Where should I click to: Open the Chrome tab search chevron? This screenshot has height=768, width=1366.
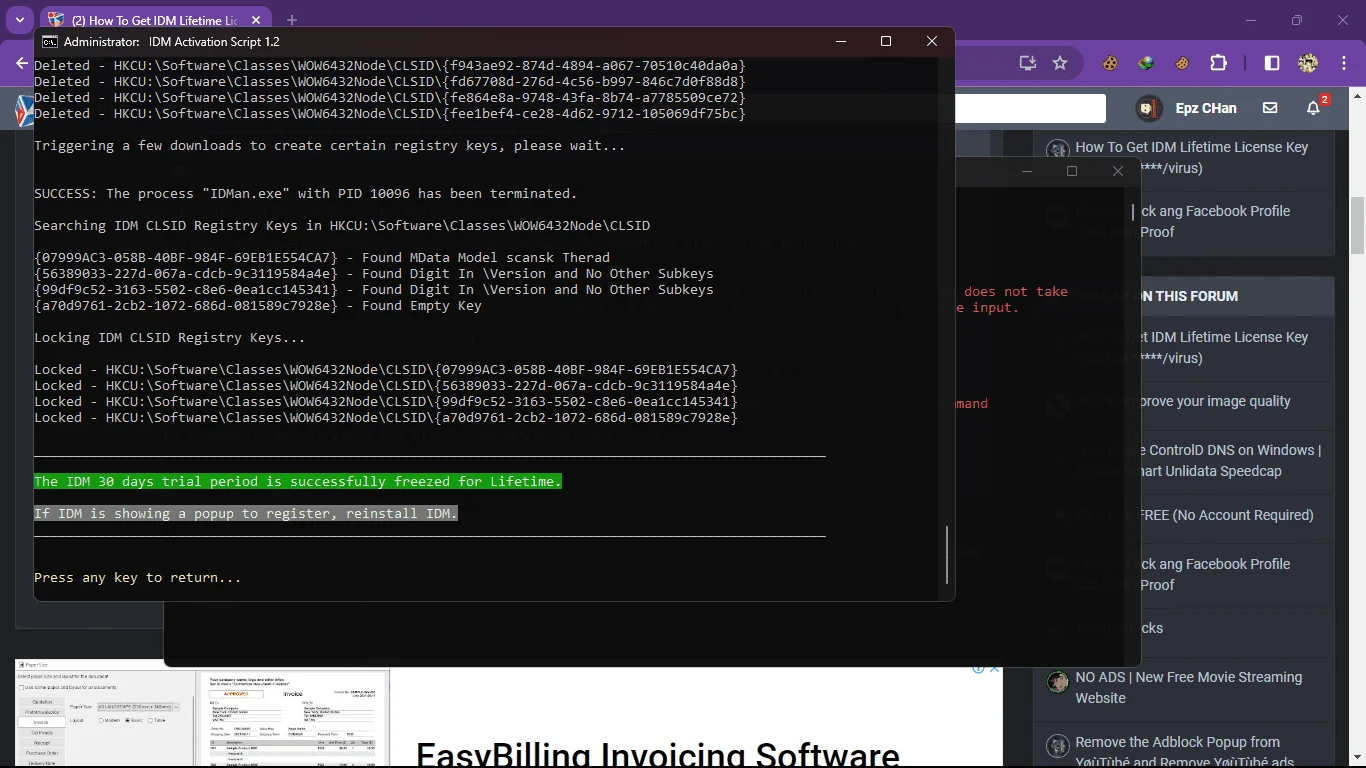tap(19, 20)
